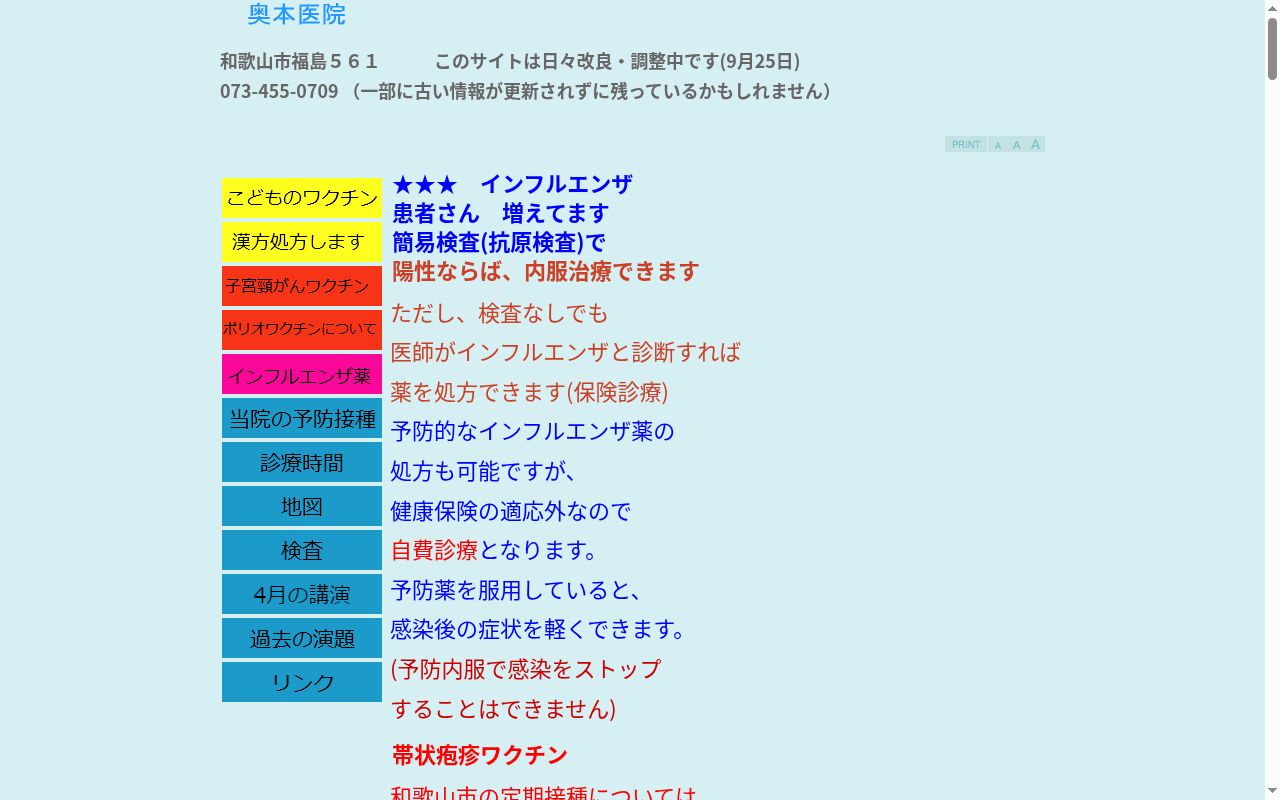Click the page vertical scrollbar thumb
This screenshot has height=800, width=1280.
(1272, 48)
